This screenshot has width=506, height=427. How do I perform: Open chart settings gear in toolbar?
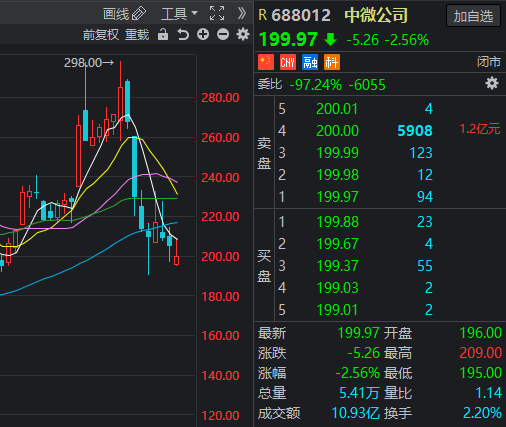[x=243, y=34]
